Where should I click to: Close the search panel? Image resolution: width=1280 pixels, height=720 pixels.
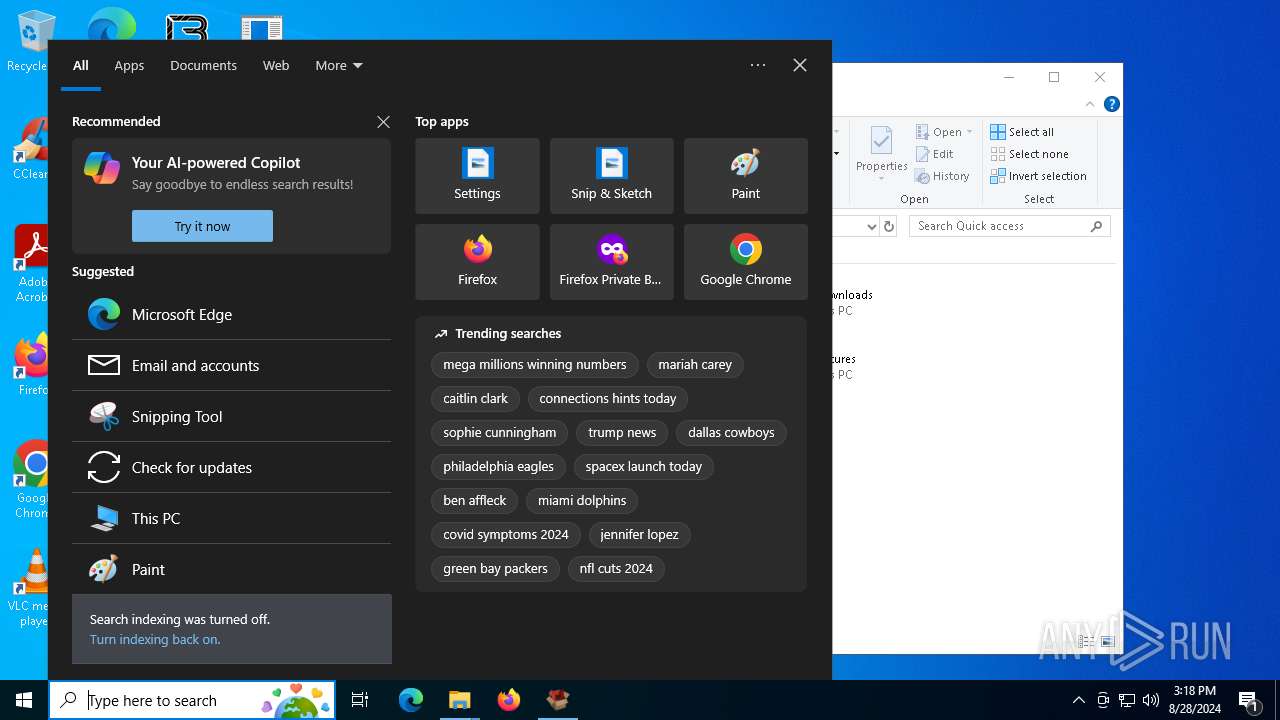tap(800, 65)
